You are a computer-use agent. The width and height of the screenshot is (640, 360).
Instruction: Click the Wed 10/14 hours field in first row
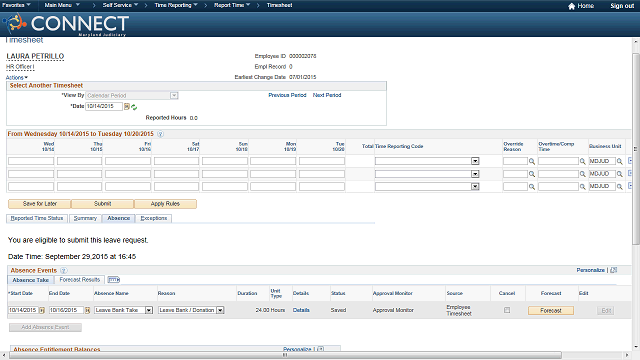point(31,161)
